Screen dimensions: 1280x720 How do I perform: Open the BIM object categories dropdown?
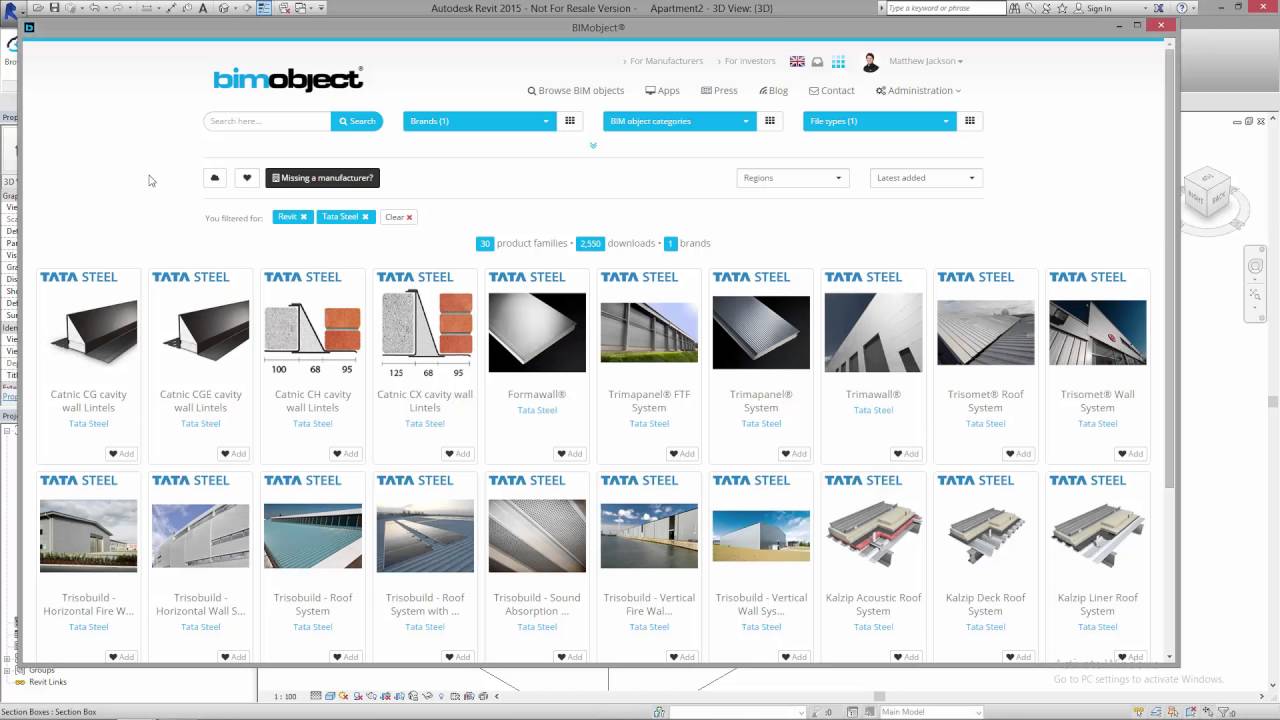tap(679, 121)
